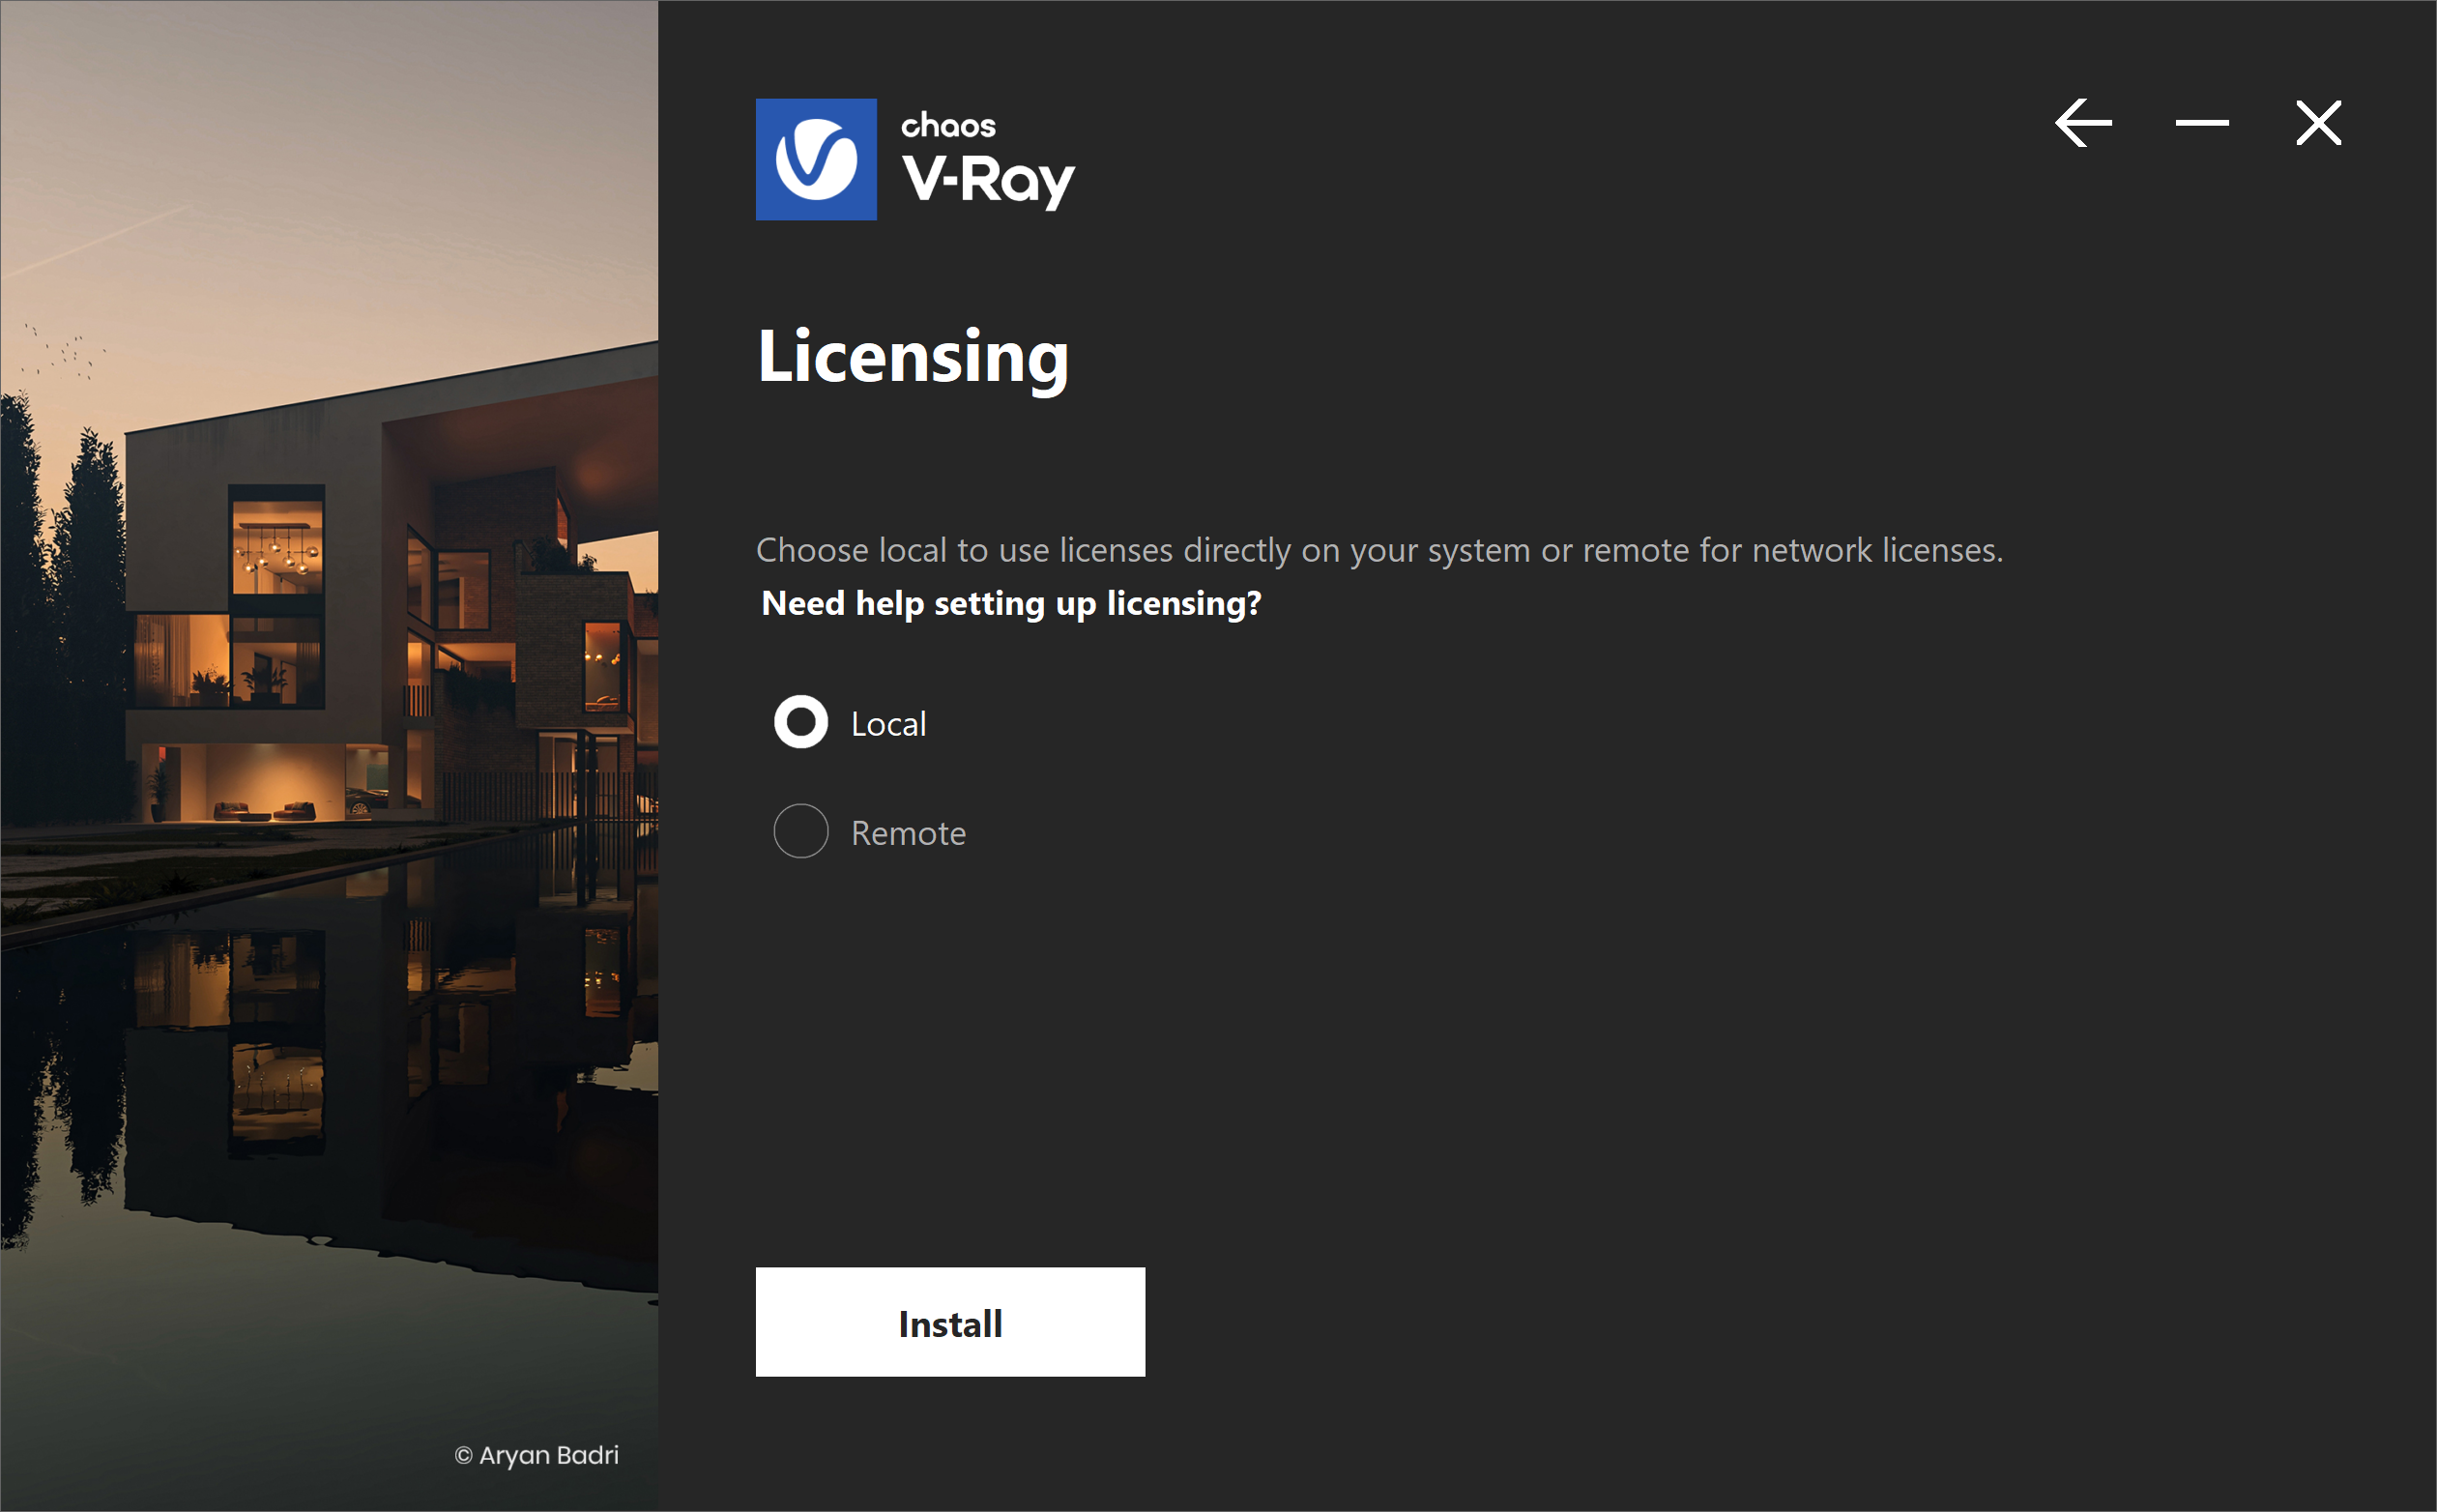Select the Remote licensing radio button
Viewport: 2437px width, 1512px height.
[x=801, y=831]
